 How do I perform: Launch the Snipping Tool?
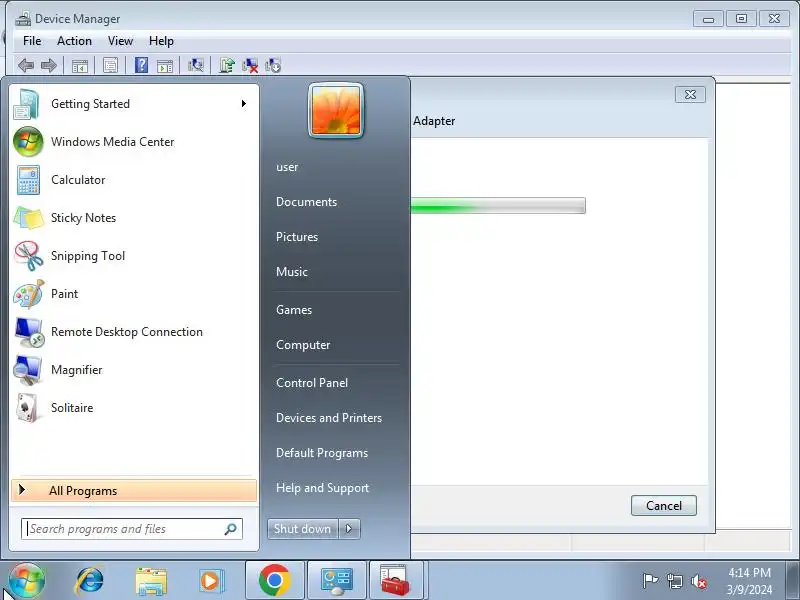click(133, 256)
